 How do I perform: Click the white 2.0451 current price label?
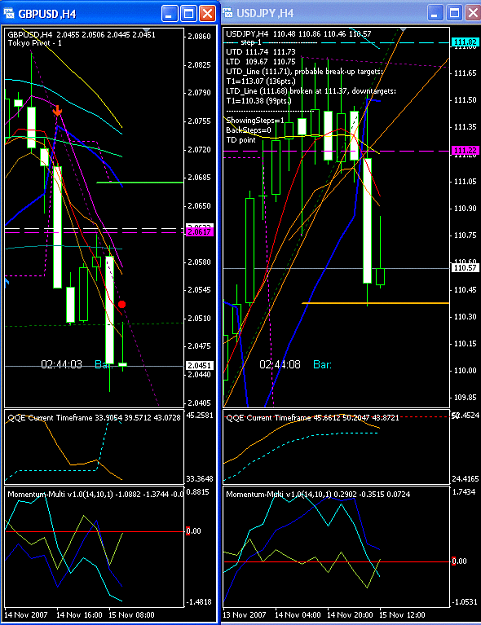click(x=200, y=366)
